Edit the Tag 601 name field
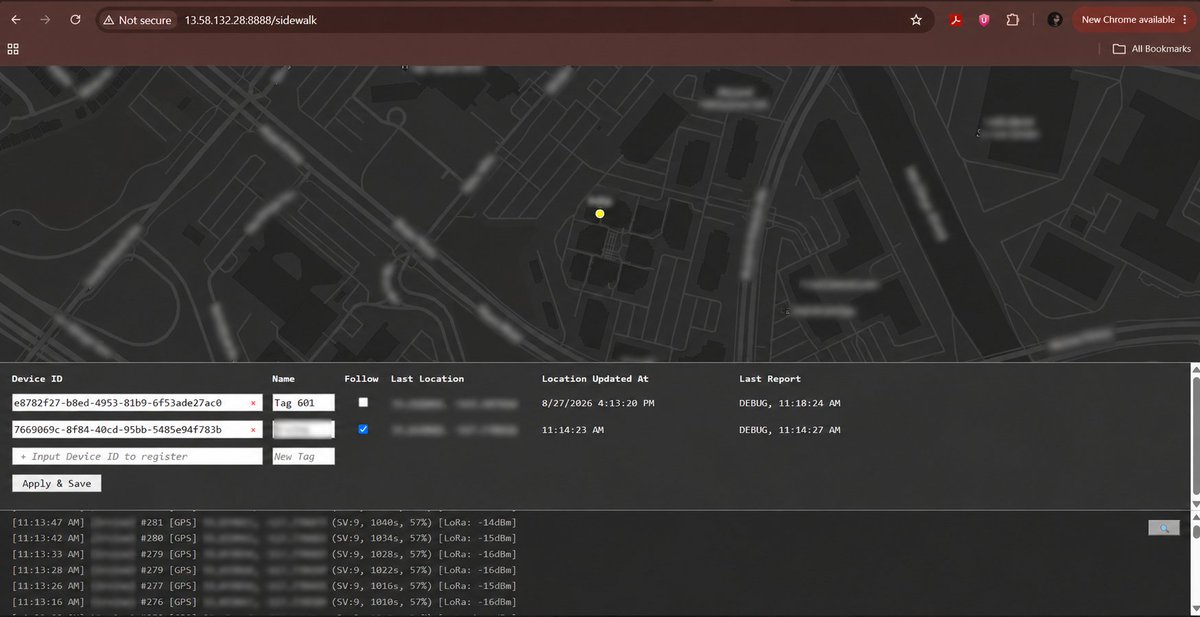 click(x=303, y=403)
